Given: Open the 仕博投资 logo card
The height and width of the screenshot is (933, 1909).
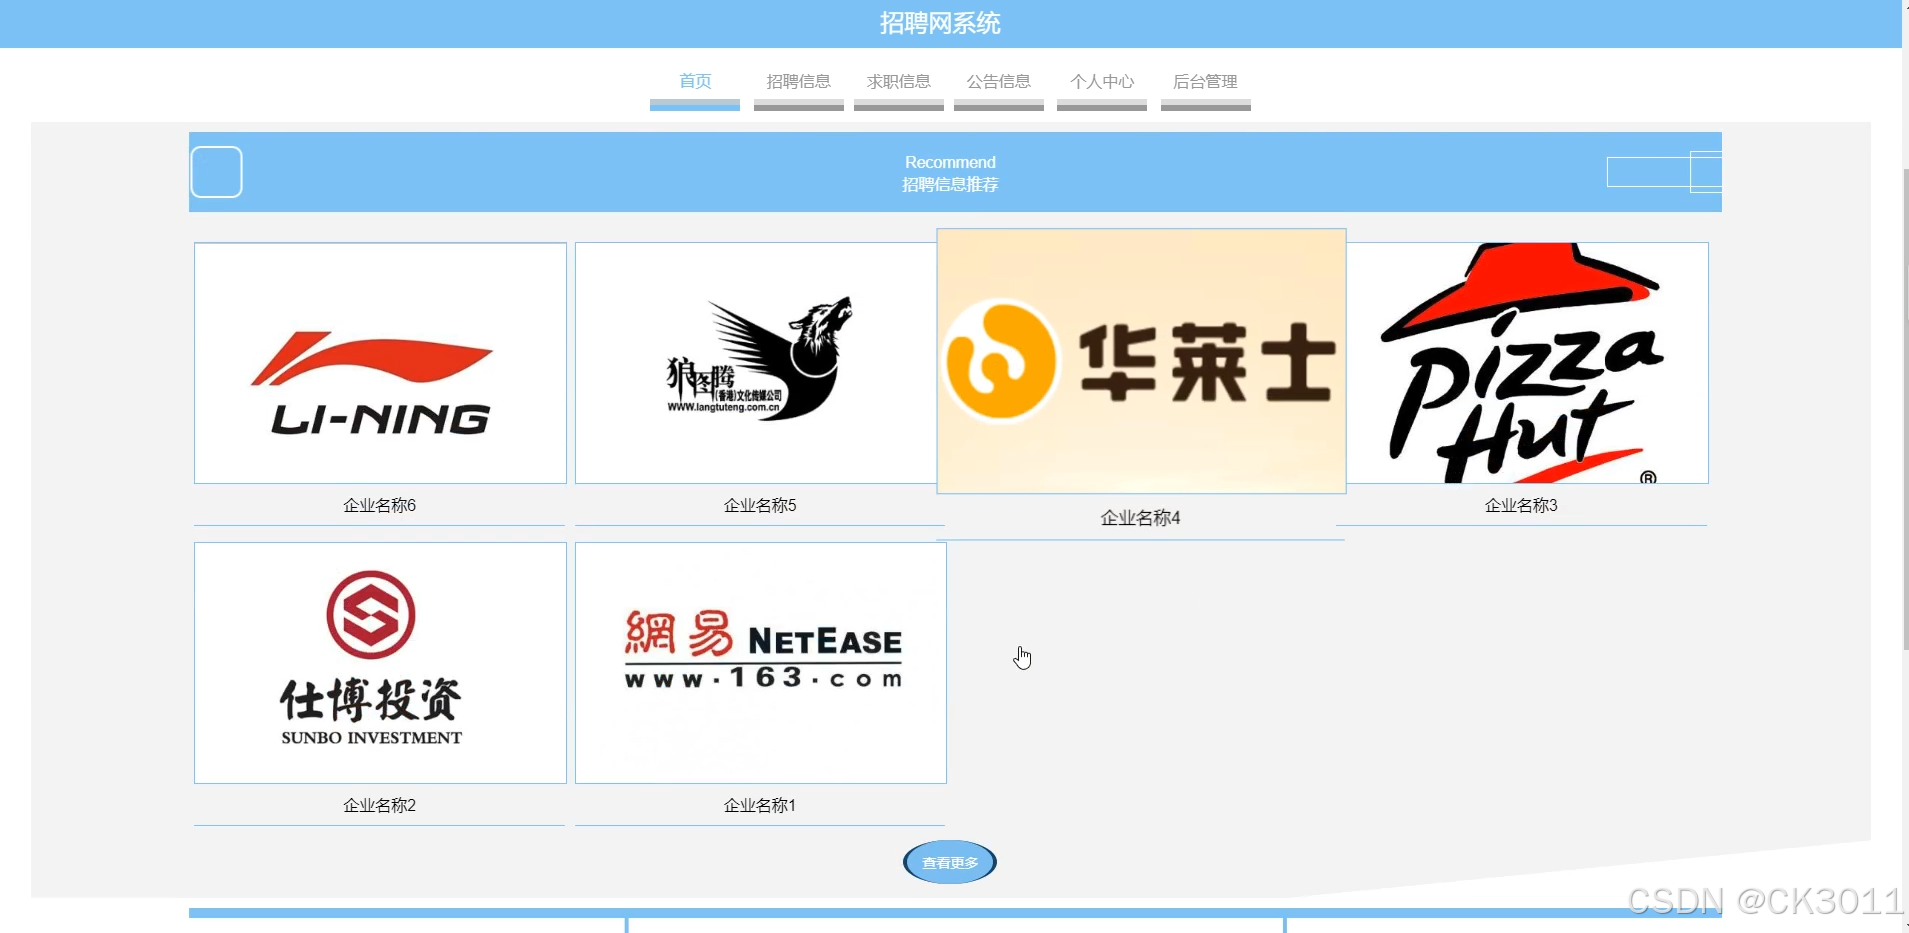Looking at the screenshot, I should tap(380, 663).
